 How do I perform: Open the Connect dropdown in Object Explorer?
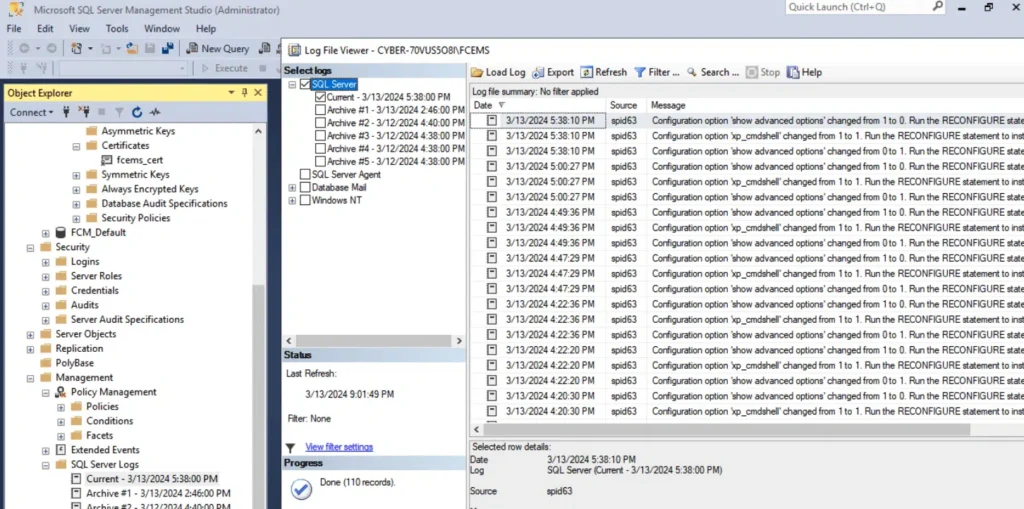[31, 112]
